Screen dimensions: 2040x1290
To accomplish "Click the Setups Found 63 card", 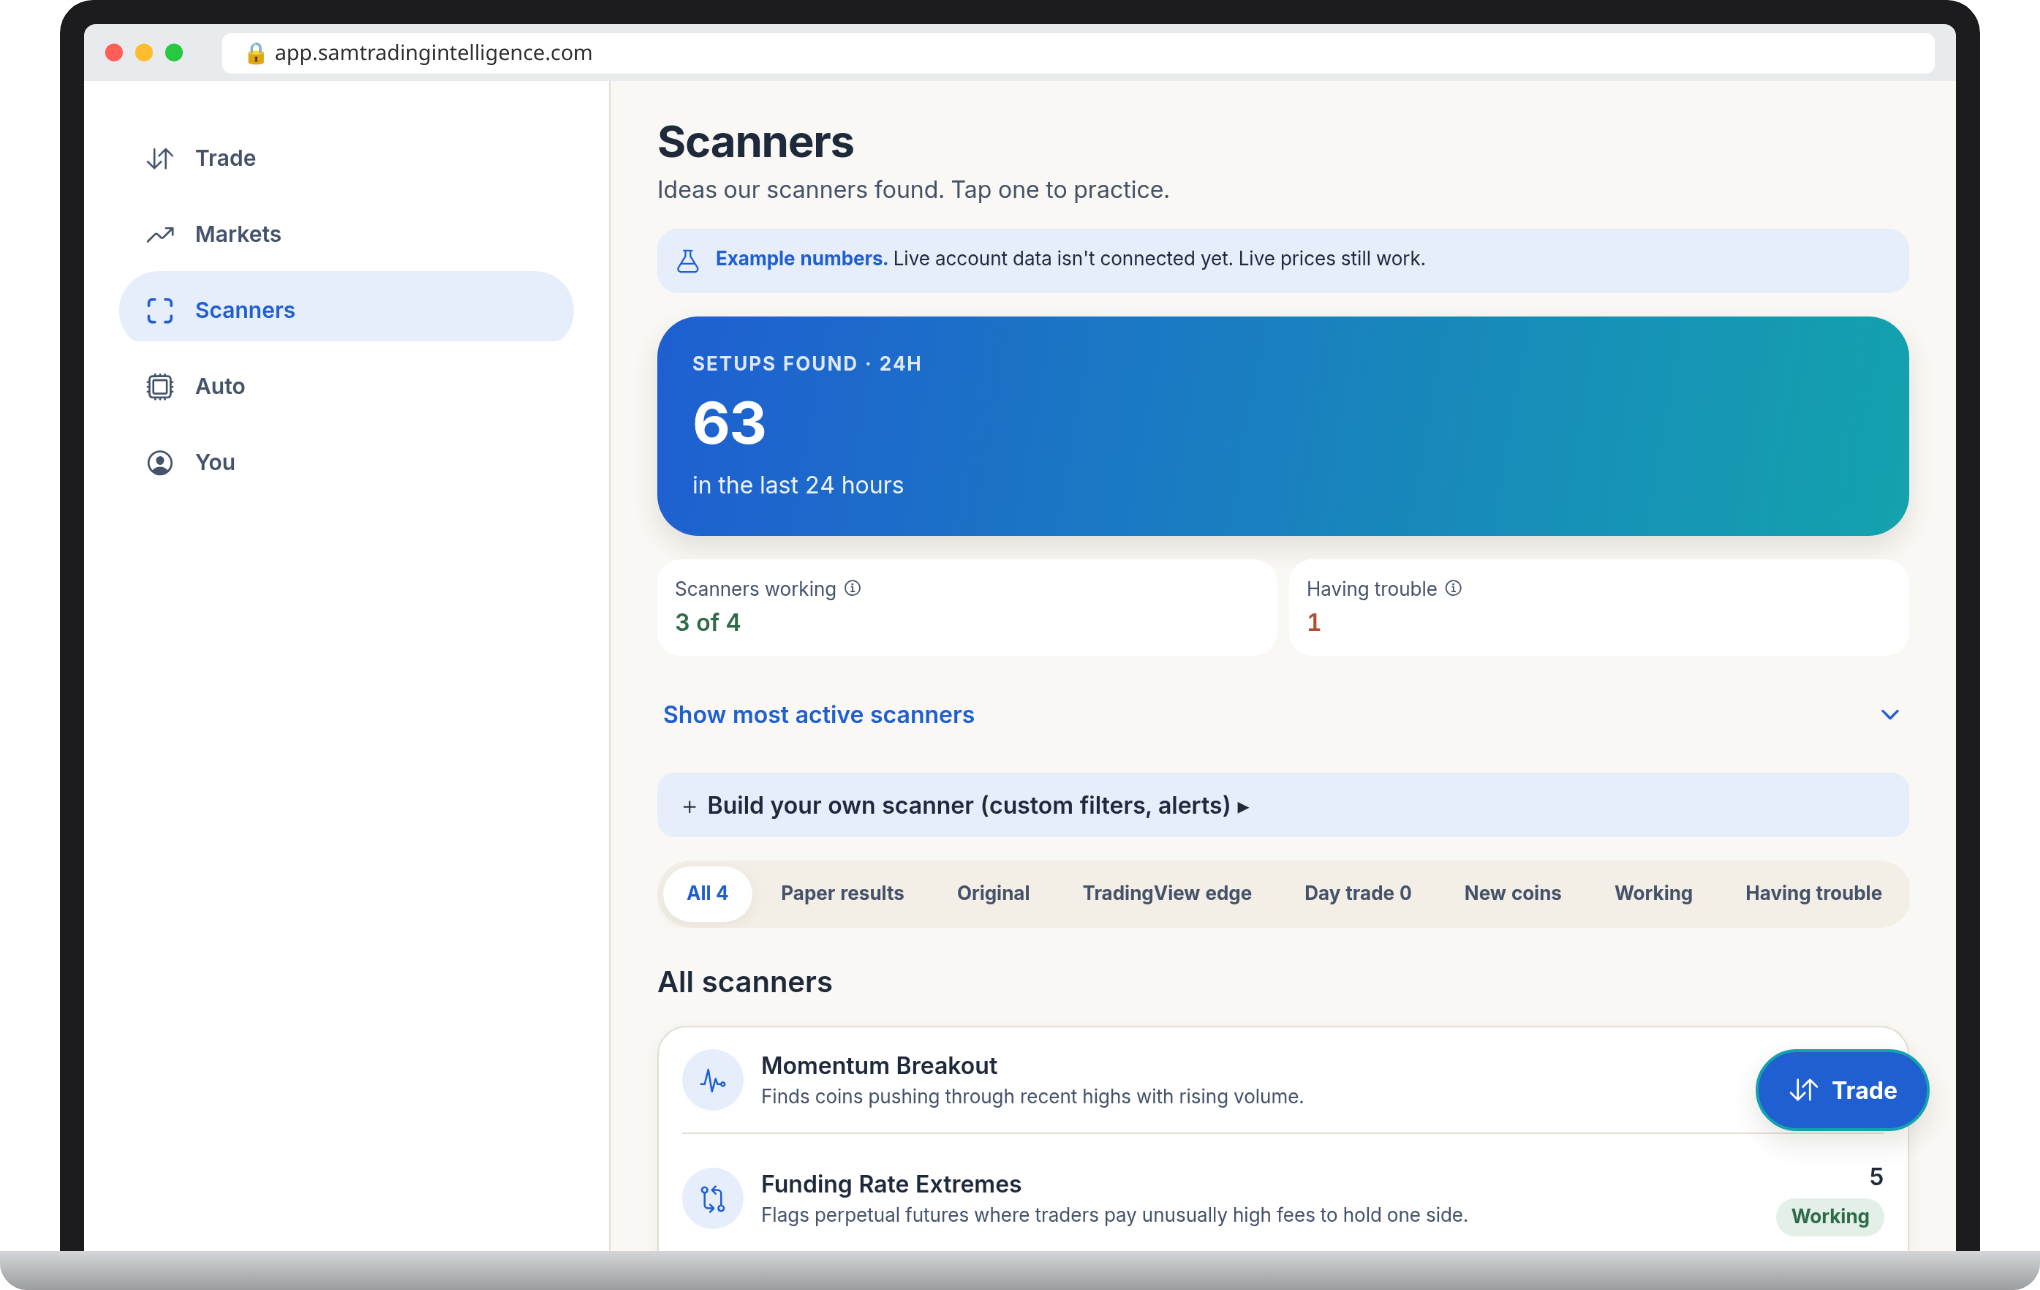I will [x=1283, y=426].
